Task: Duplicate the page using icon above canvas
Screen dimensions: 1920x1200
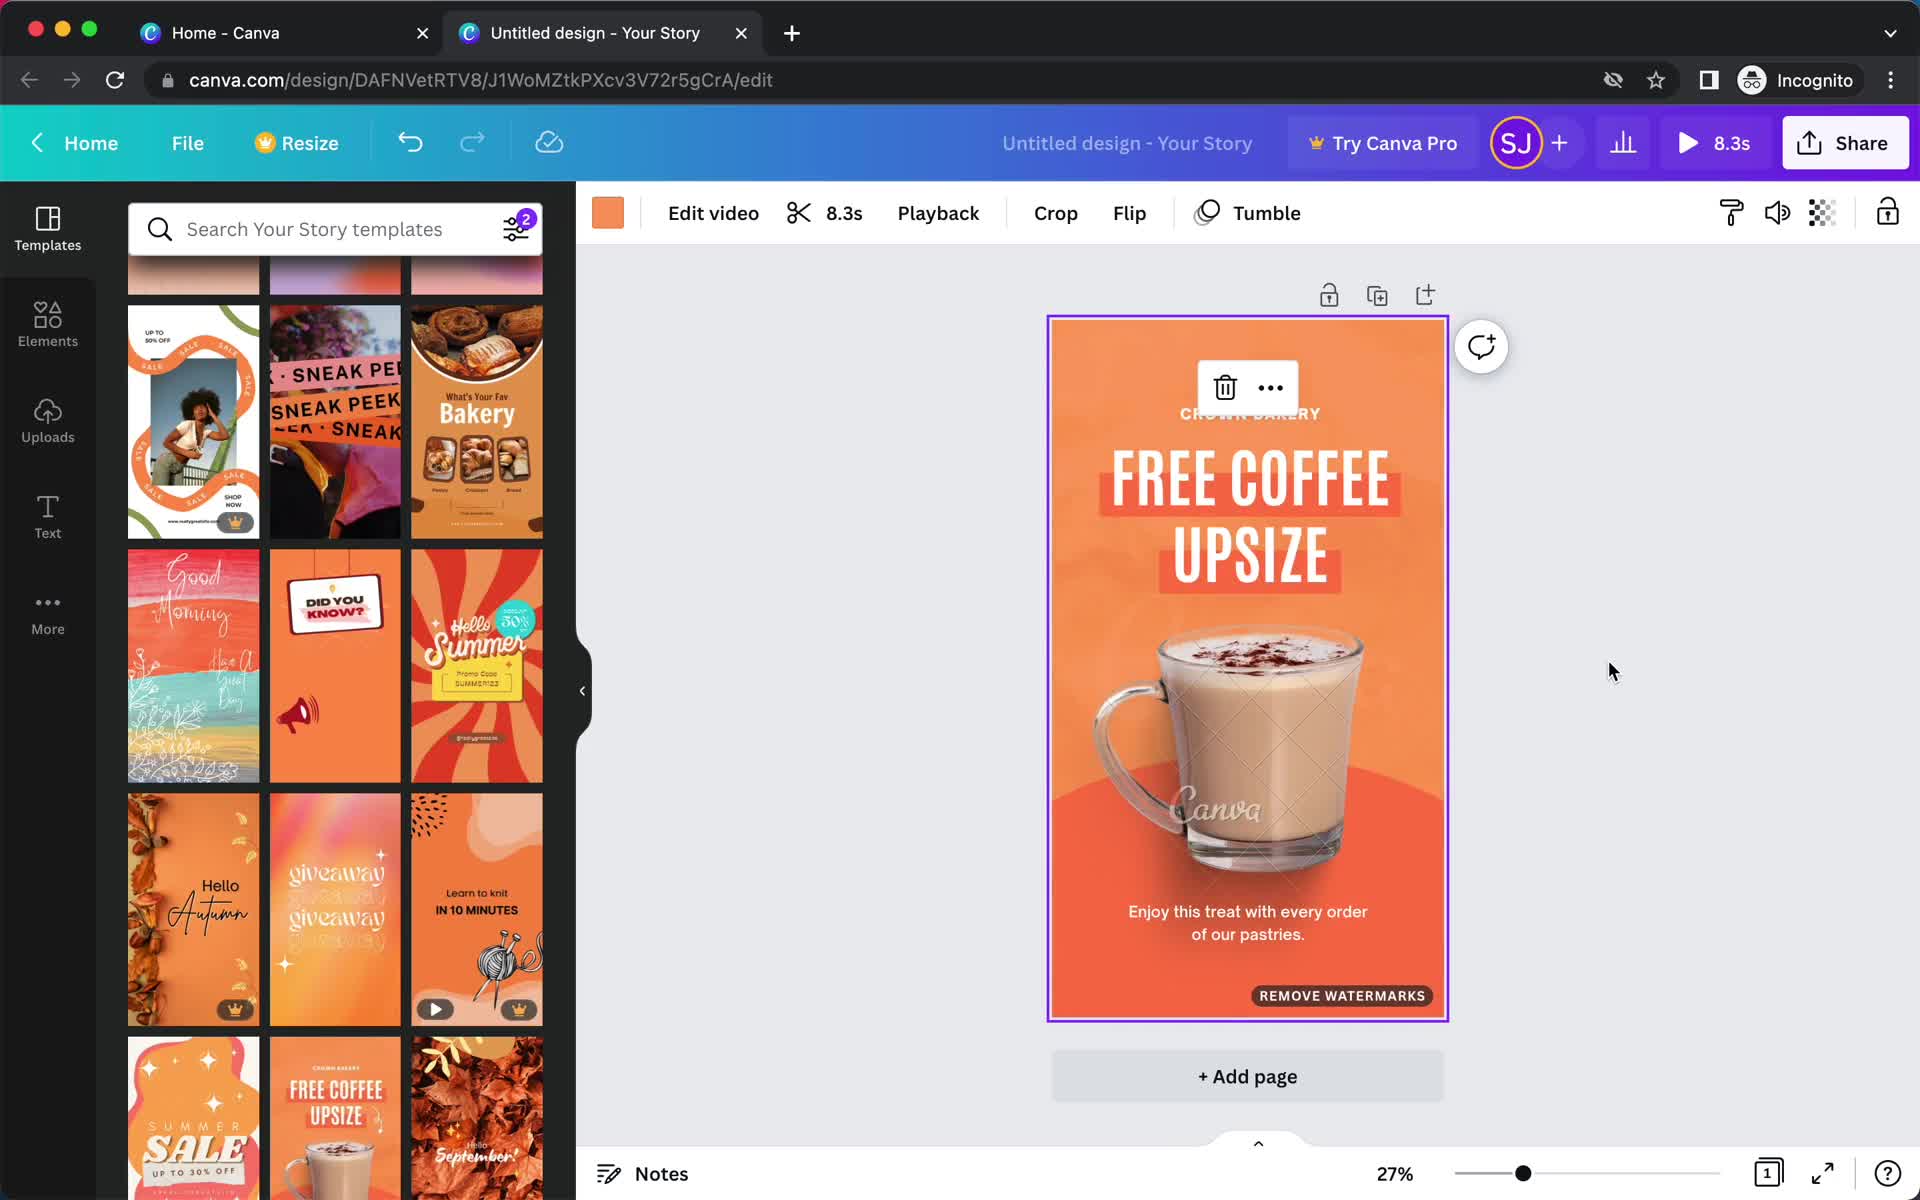Action: point(1377,295)
